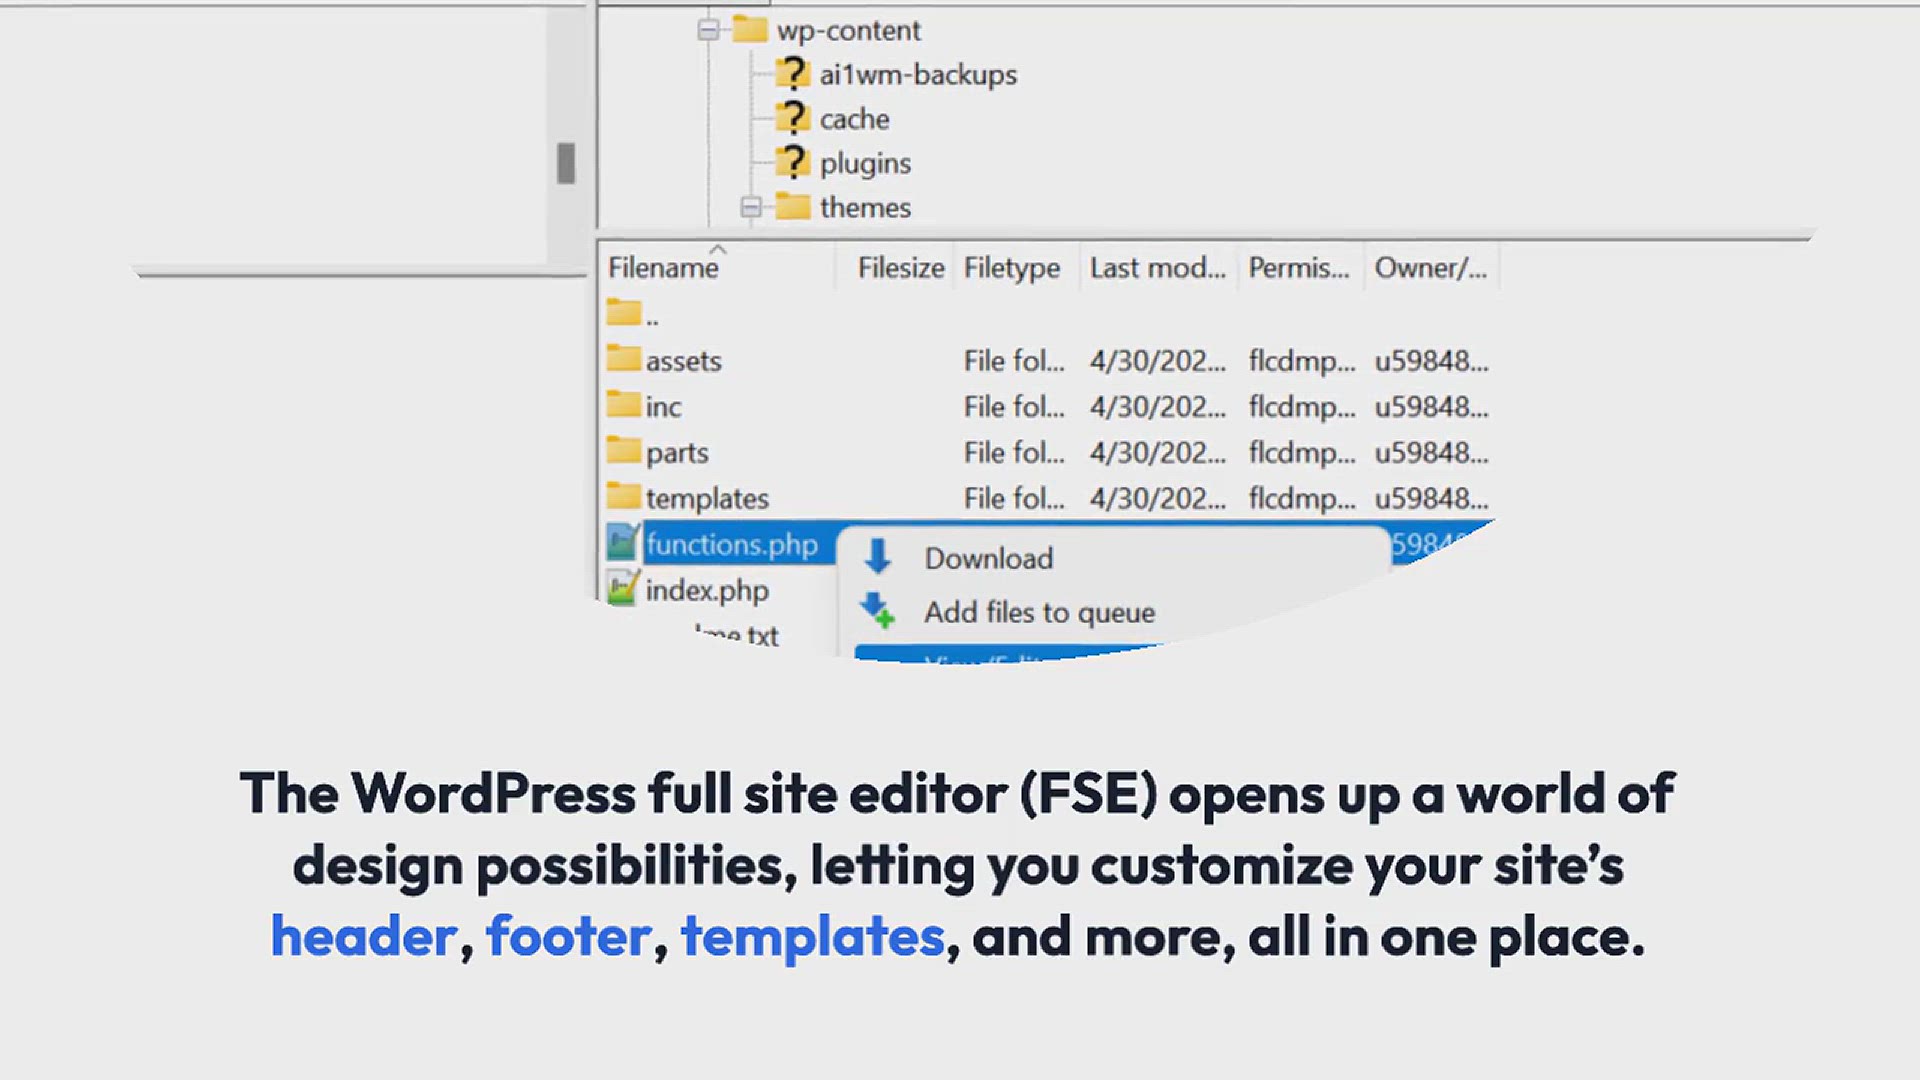The height and width of the screenshot is (1080, 1920).
Task: Click the wp-content folder icon
Action: click(750, 29)
